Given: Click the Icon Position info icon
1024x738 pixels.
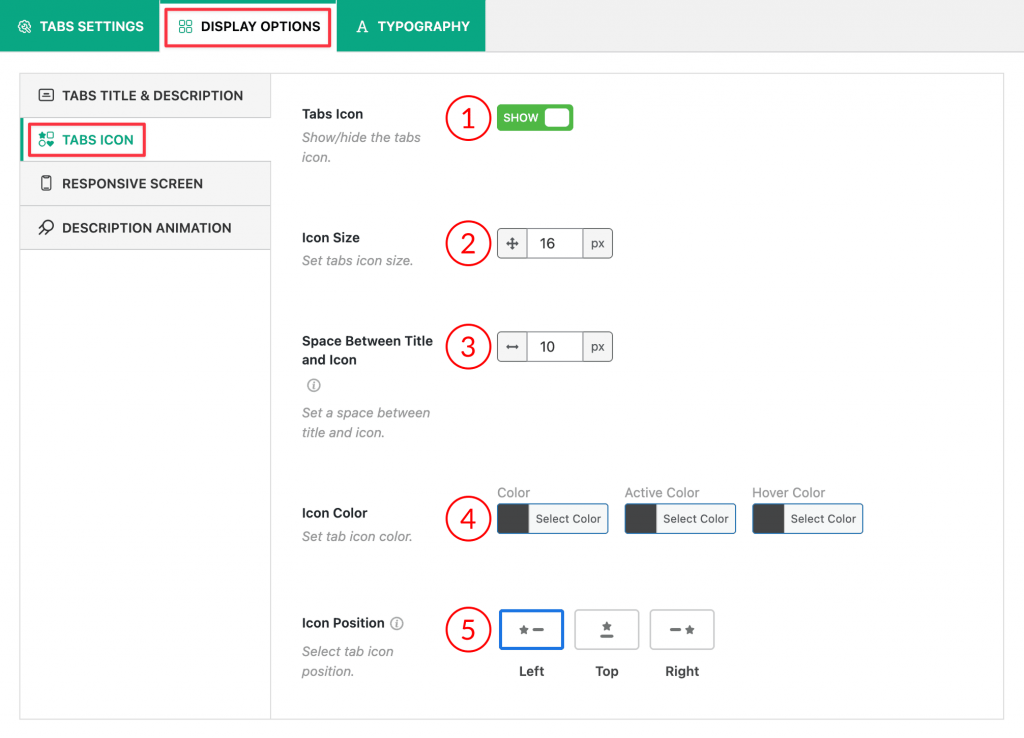Looking at the screenshot, I should (396, 623).
